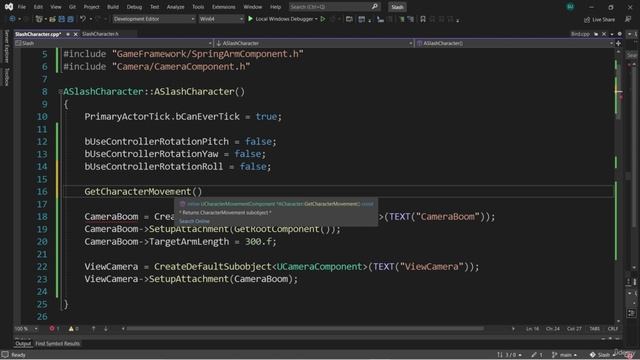Open the Help menu
This screenshot has height=360, width=640.
point(276,7)
